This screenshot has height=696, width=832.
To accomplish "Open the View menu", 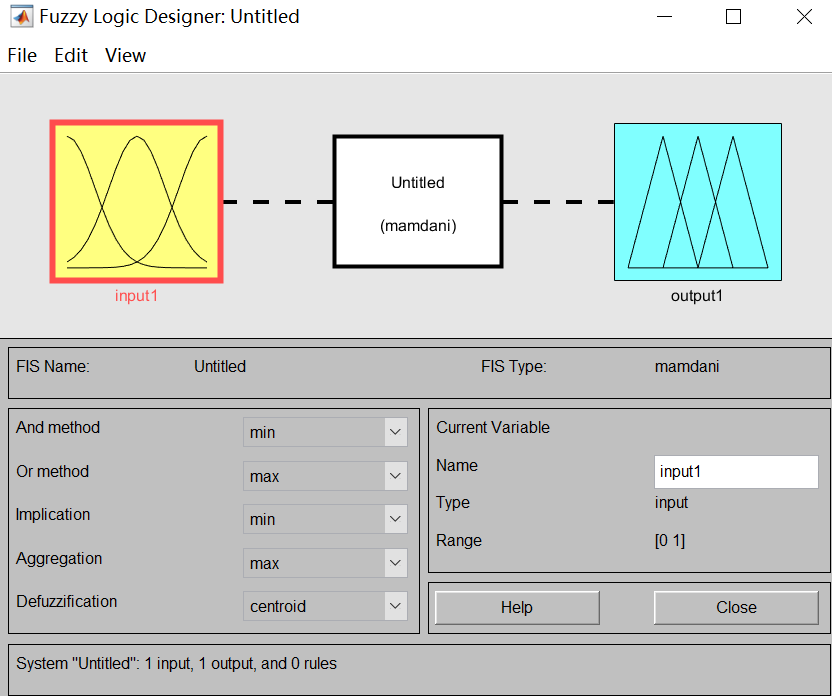I will coord(124,55).
